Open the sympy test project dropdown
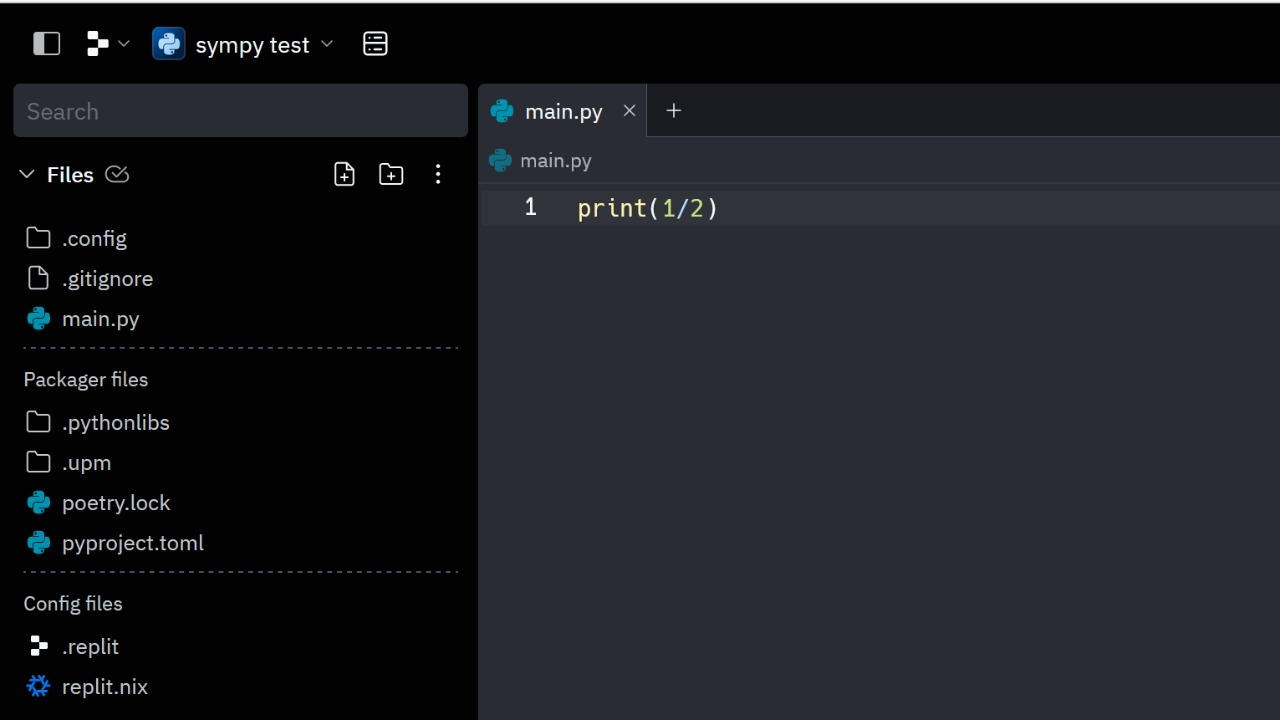 click(x=243, y=45)
